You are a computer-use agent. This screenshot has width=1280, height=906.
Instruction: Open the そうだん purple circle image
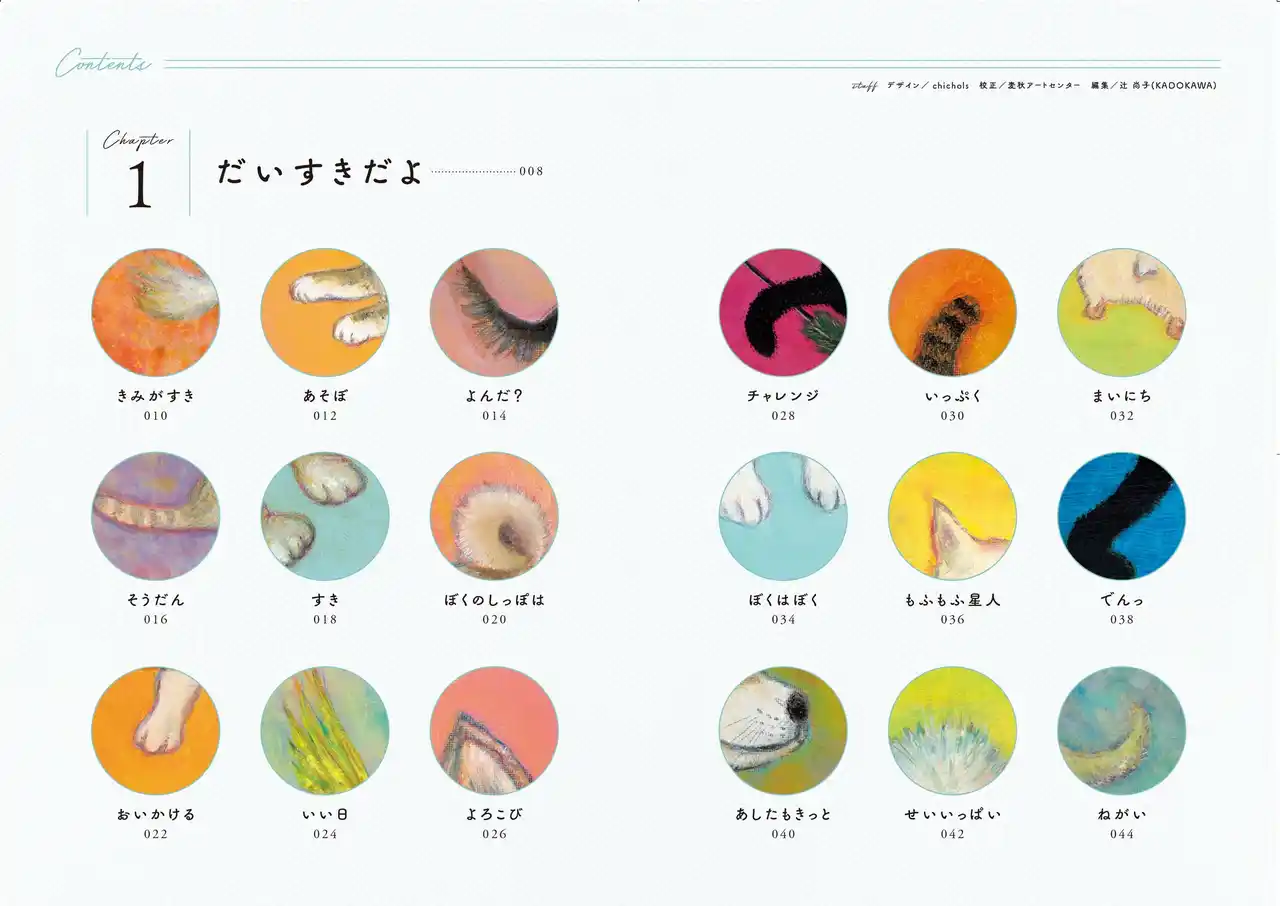coord(155,516)
